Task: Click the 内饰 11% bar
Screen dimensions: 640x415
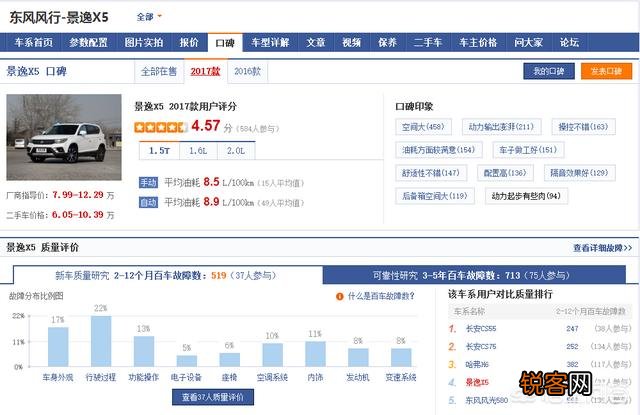Action: [316, 354]
